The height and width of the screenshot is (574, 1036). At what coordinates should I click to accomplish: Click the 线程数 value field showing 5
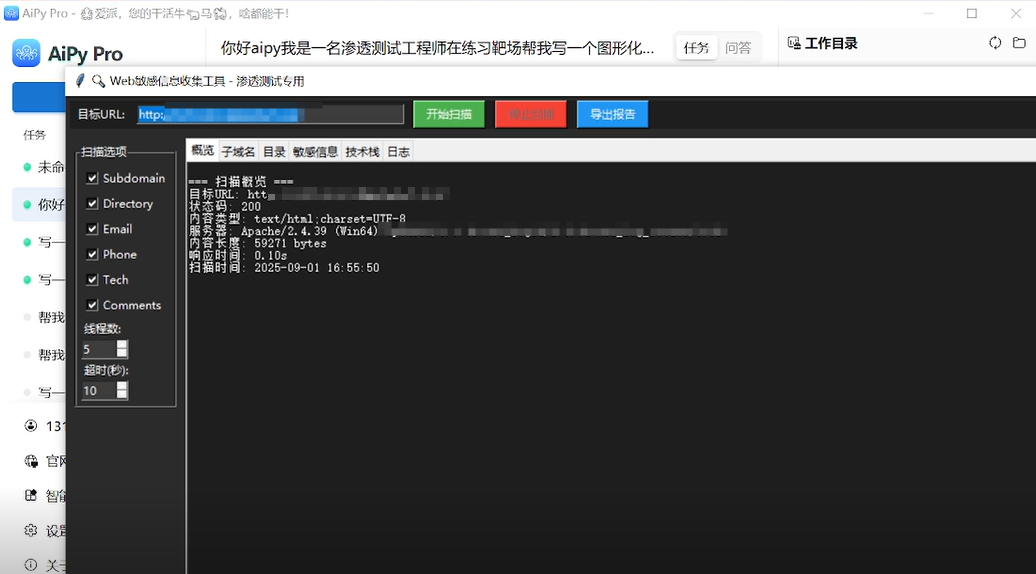[99, 349]
